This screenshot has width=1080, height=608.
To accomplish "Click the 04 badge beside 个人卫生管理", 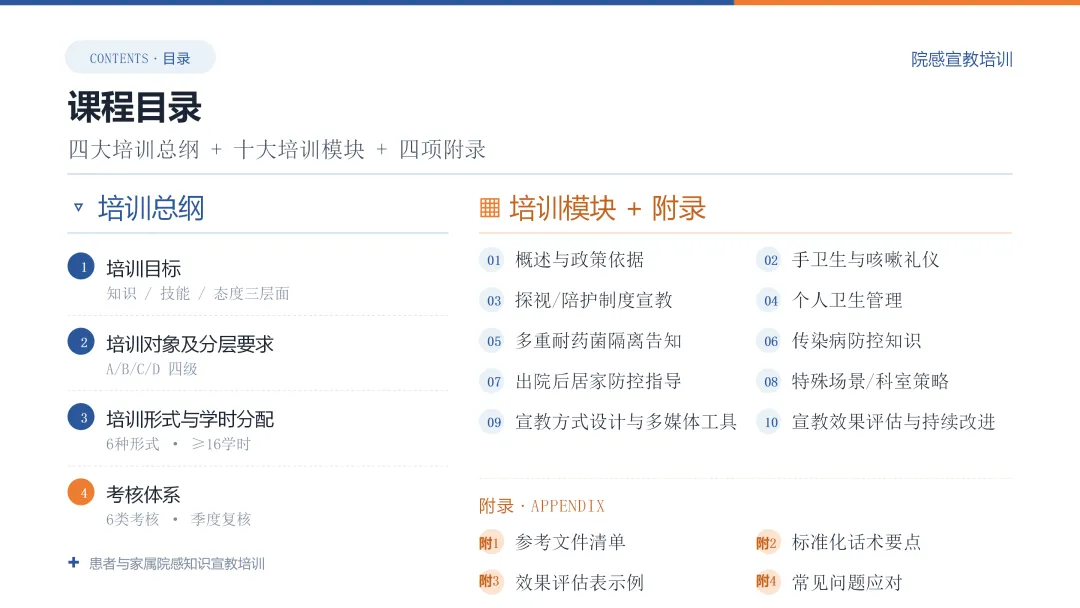I will coord(770,301).
